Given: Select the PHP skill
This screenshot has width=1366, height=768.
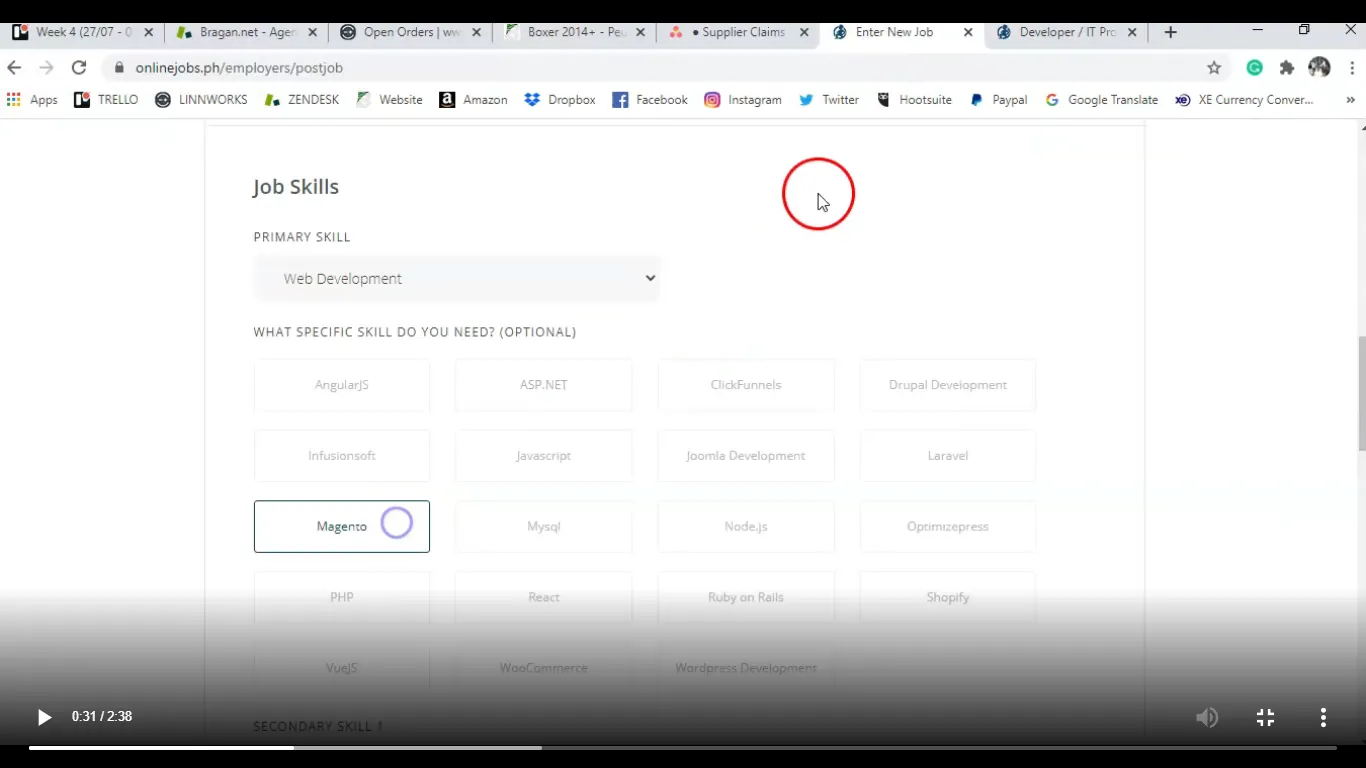Looking at the screenshot, I should [342, 597].
